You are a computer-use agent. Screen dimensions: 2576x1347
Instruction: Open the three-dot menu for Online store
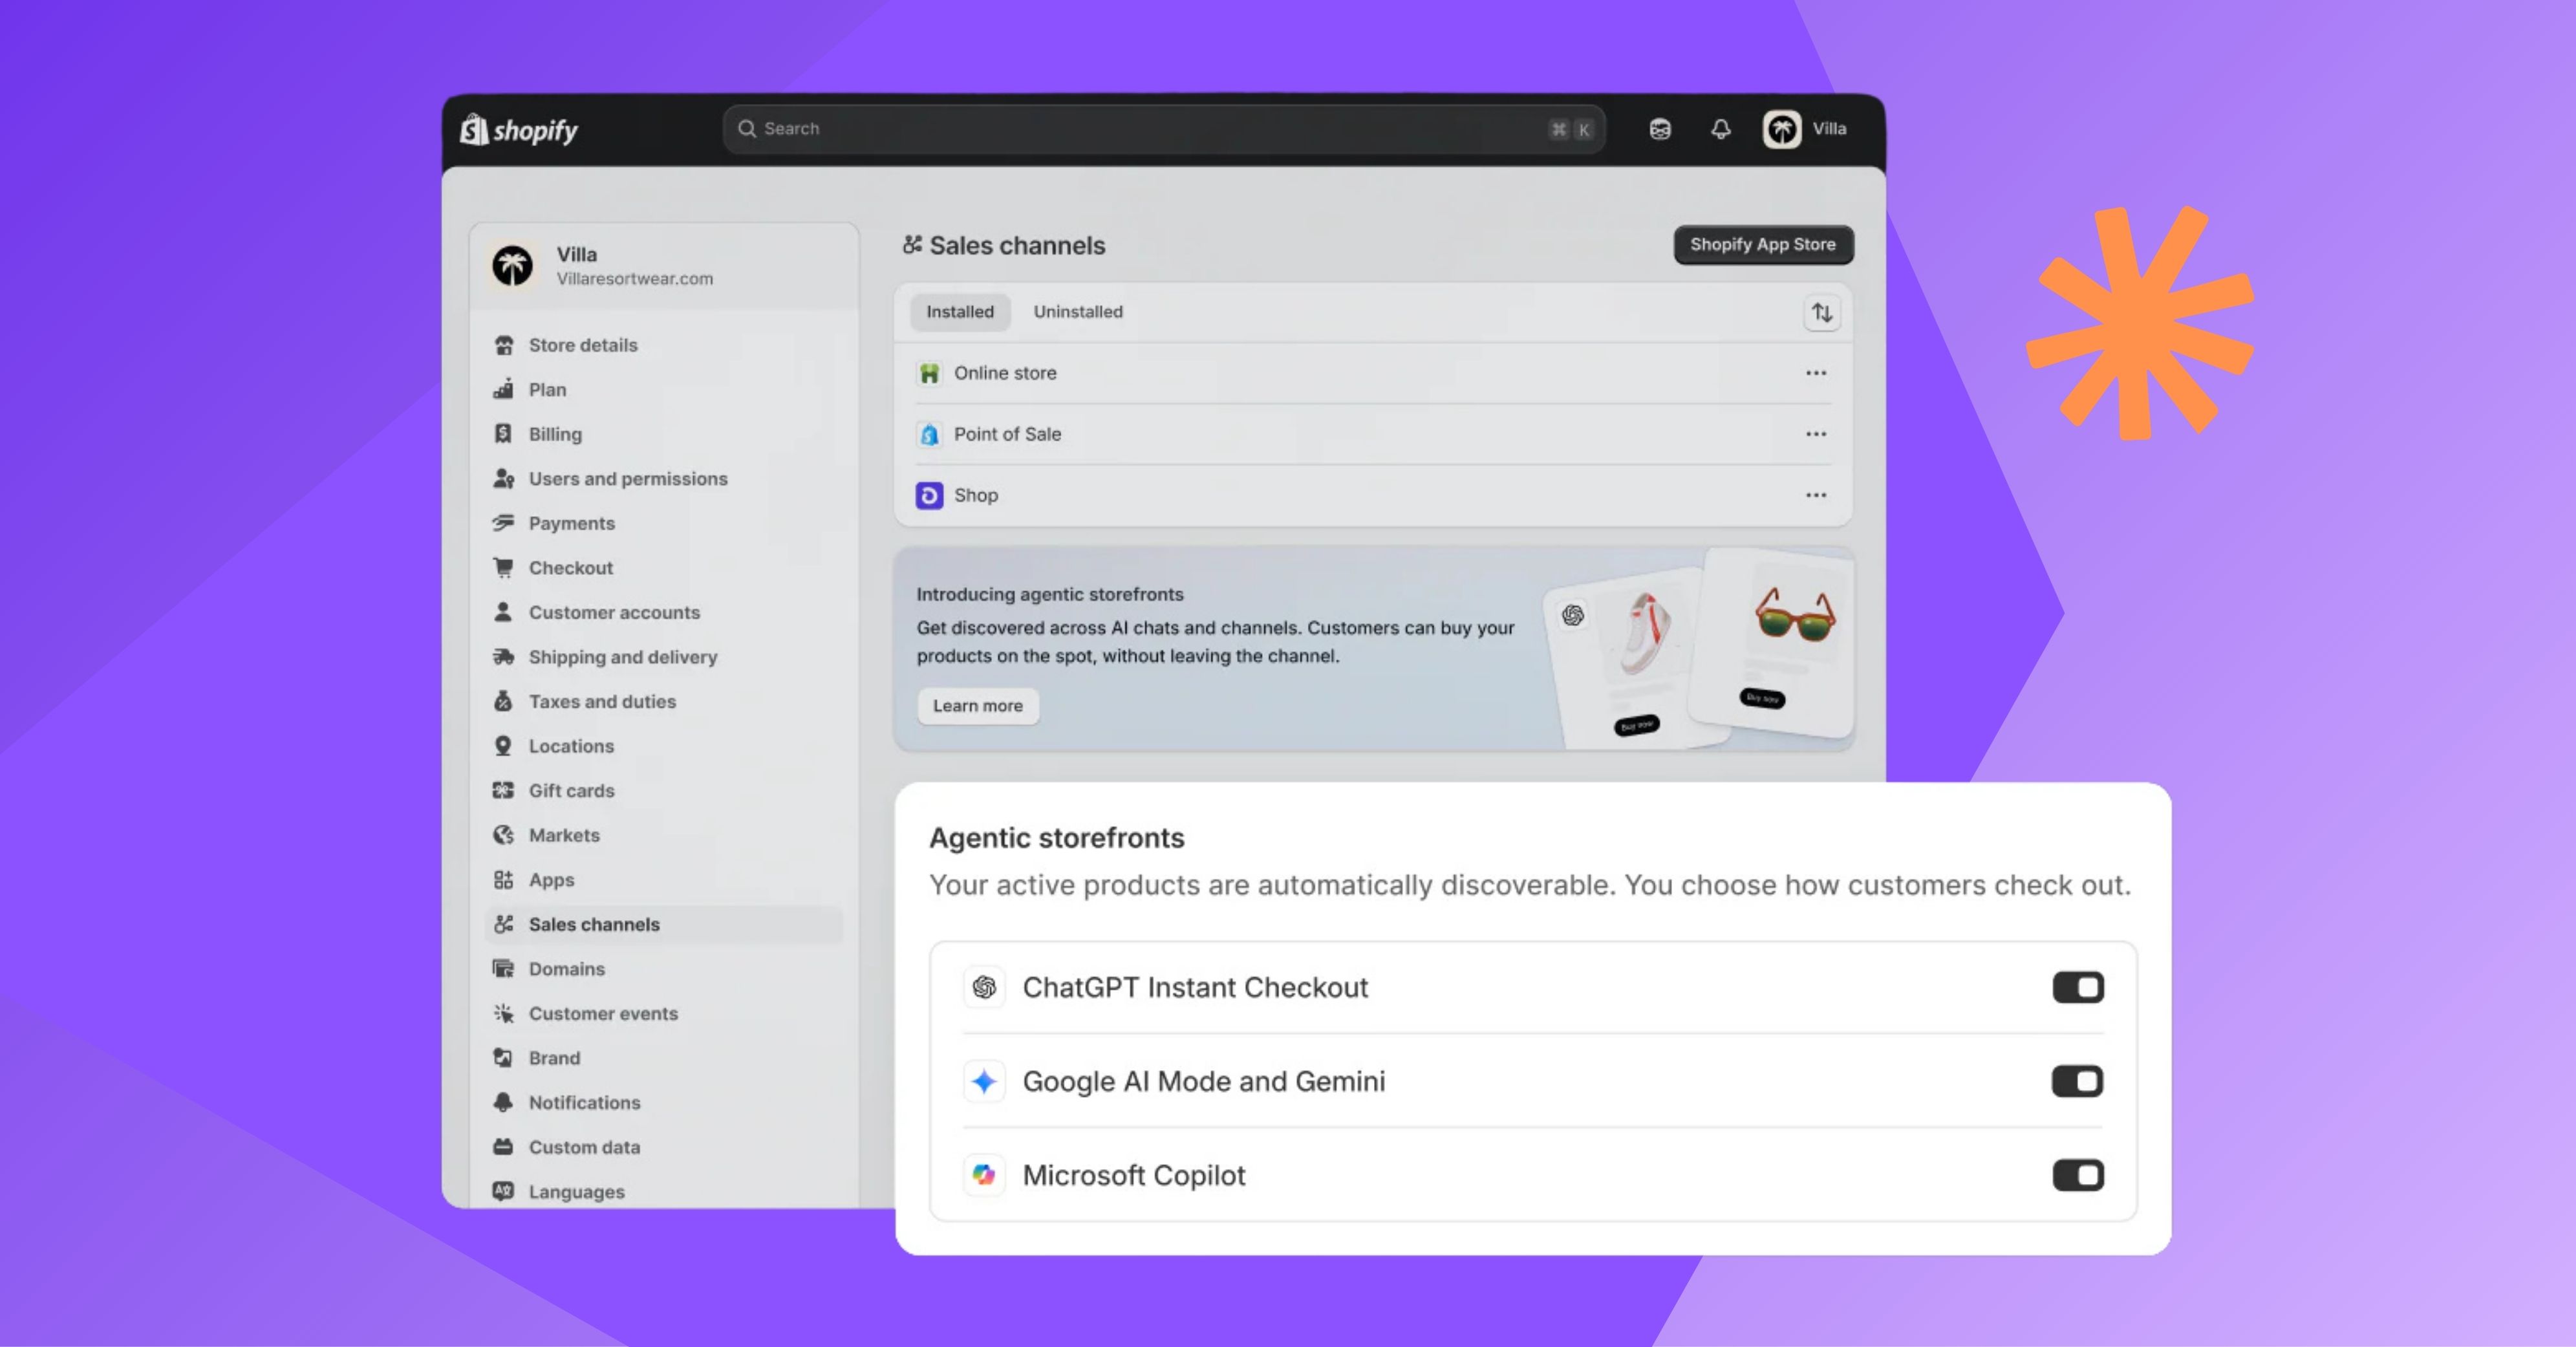(1816, 373)
